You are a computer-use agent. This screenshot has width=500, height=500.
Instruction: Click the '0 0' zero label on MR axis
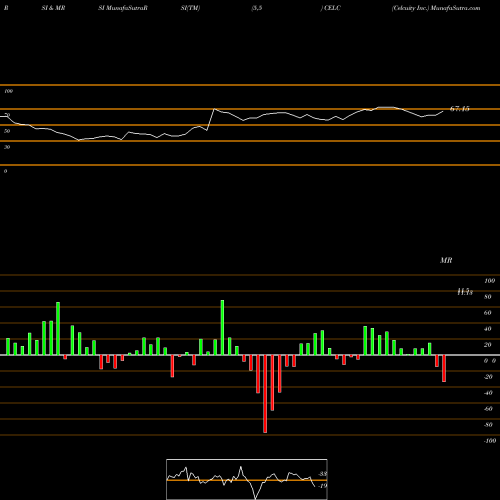[x=490, y=361]
